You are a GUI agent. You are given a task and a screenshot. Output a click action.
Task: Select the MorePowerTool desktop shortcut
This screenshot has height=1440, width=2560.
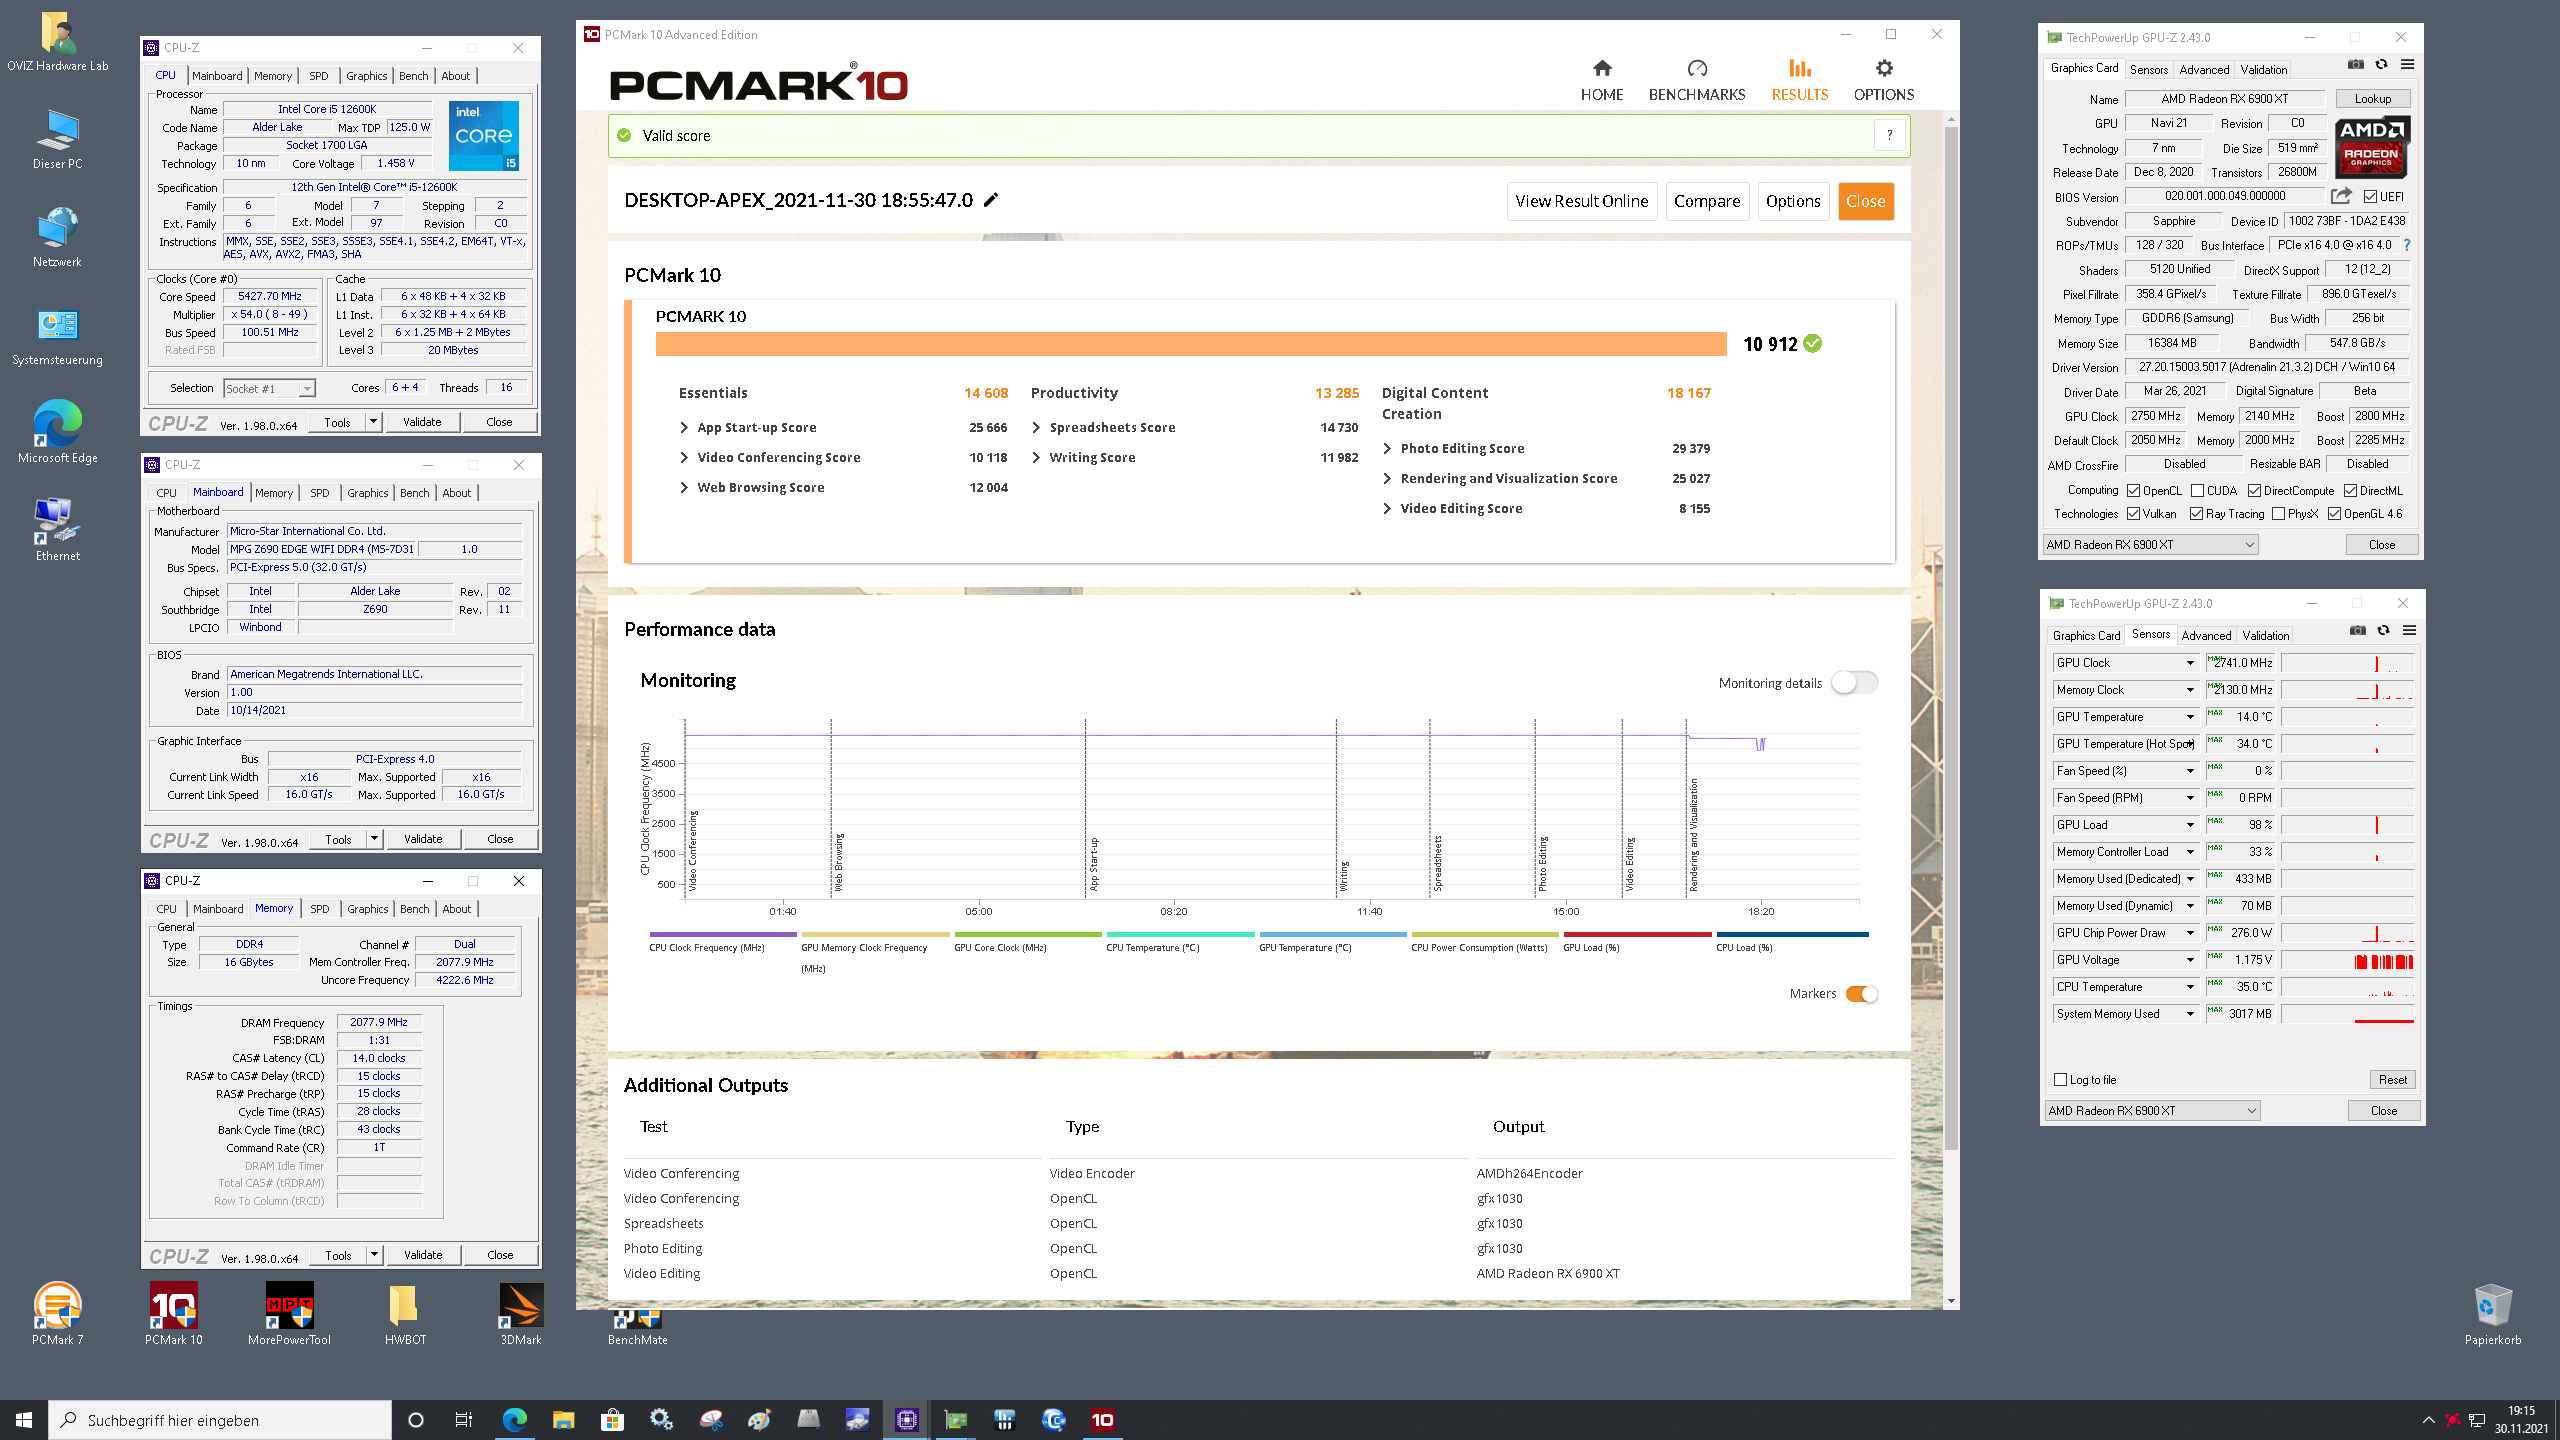pyautogui.click(x=289, y=1313)
